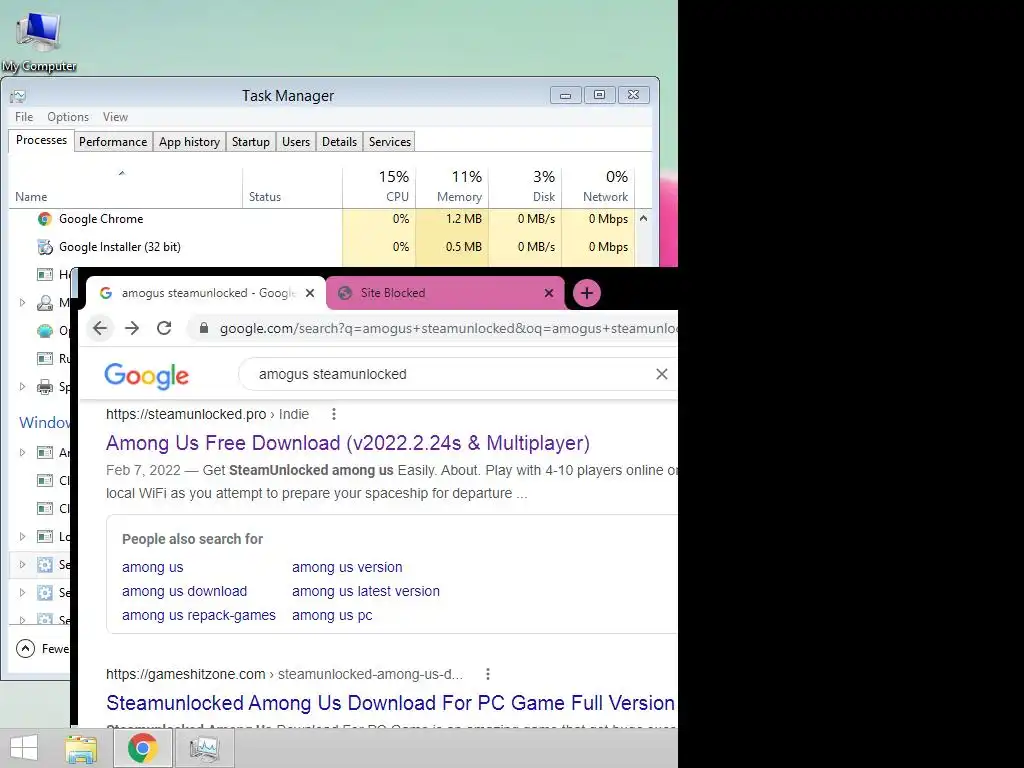This screenshot has height=768, width=1024.
Task: Sort processes by Network column
Action: (x=598, y=187)
